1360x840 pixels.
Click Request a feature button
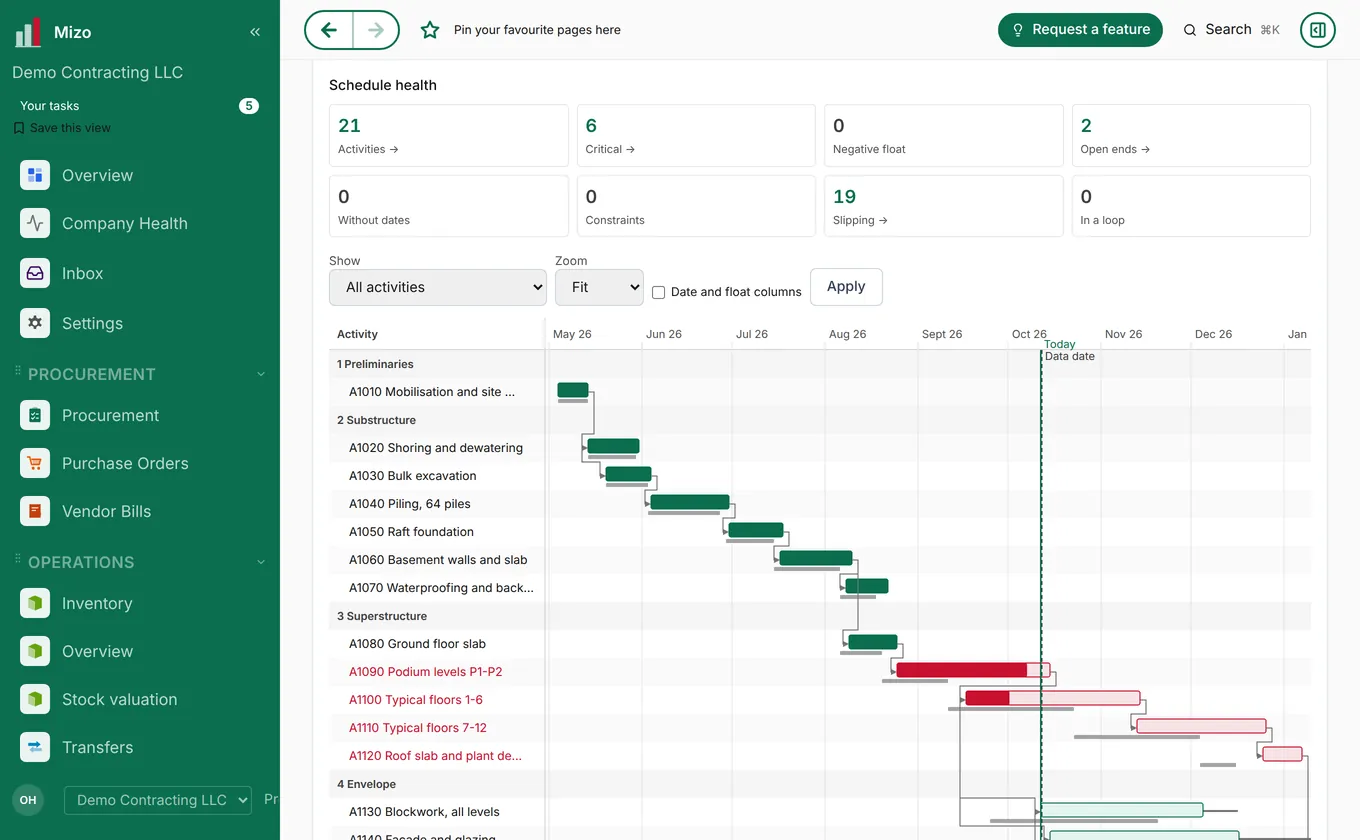1080,30
